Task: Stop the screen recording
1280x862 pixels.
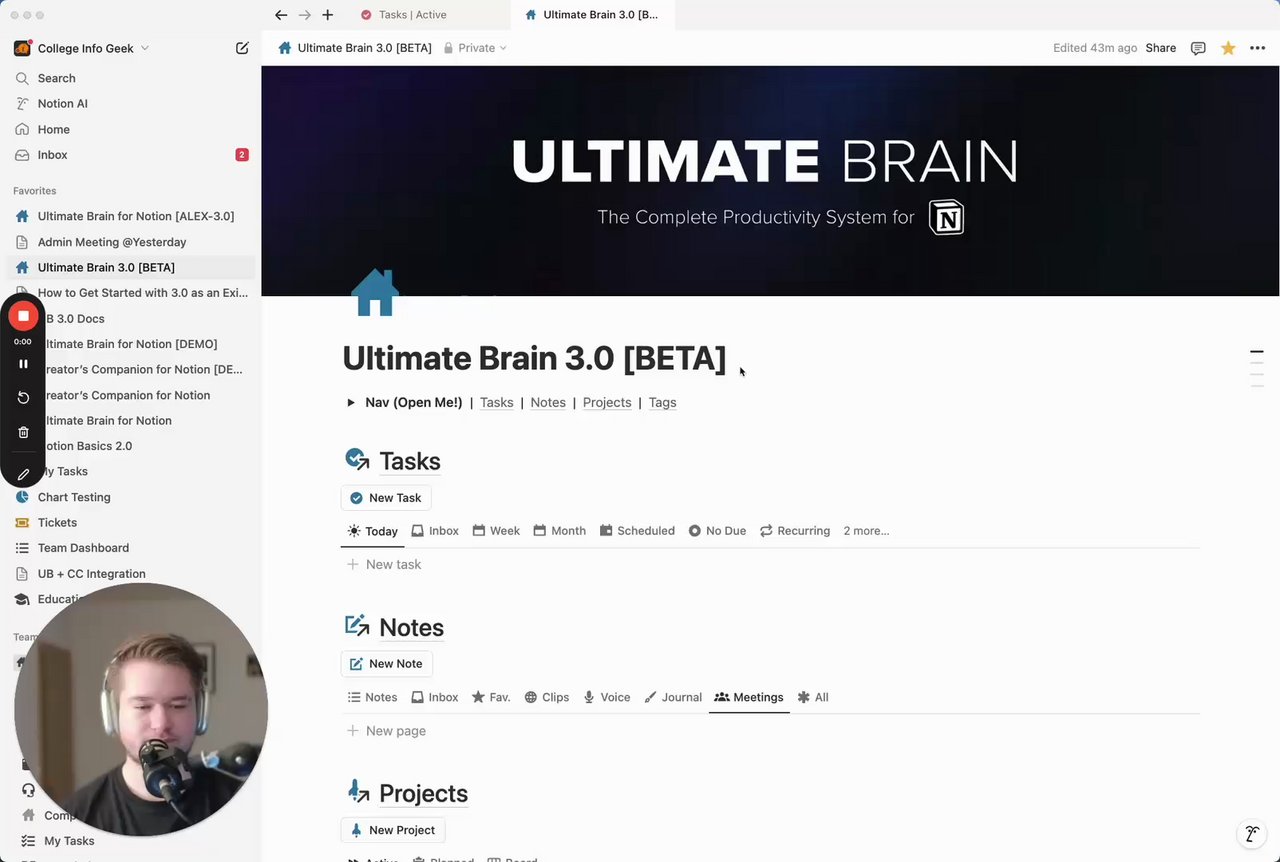Action: coord(23,316)
